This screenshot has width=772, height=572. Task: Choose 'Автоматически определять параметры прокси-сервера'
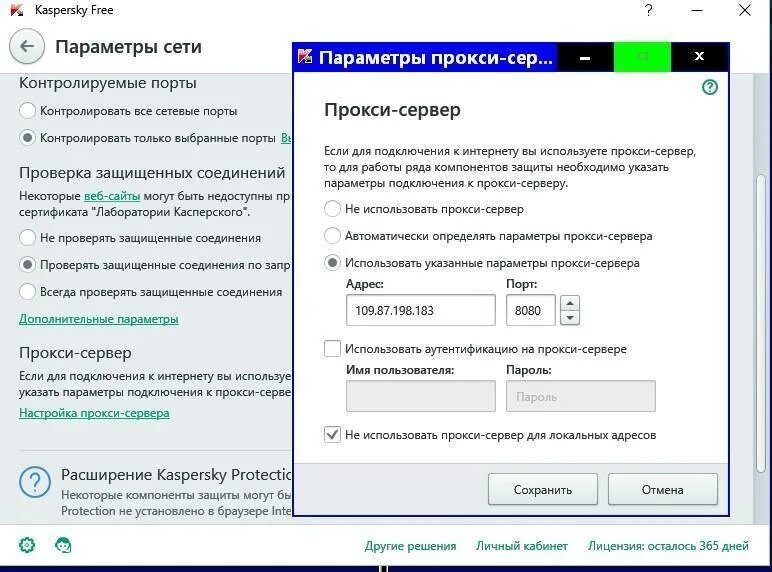coord(332,236)
